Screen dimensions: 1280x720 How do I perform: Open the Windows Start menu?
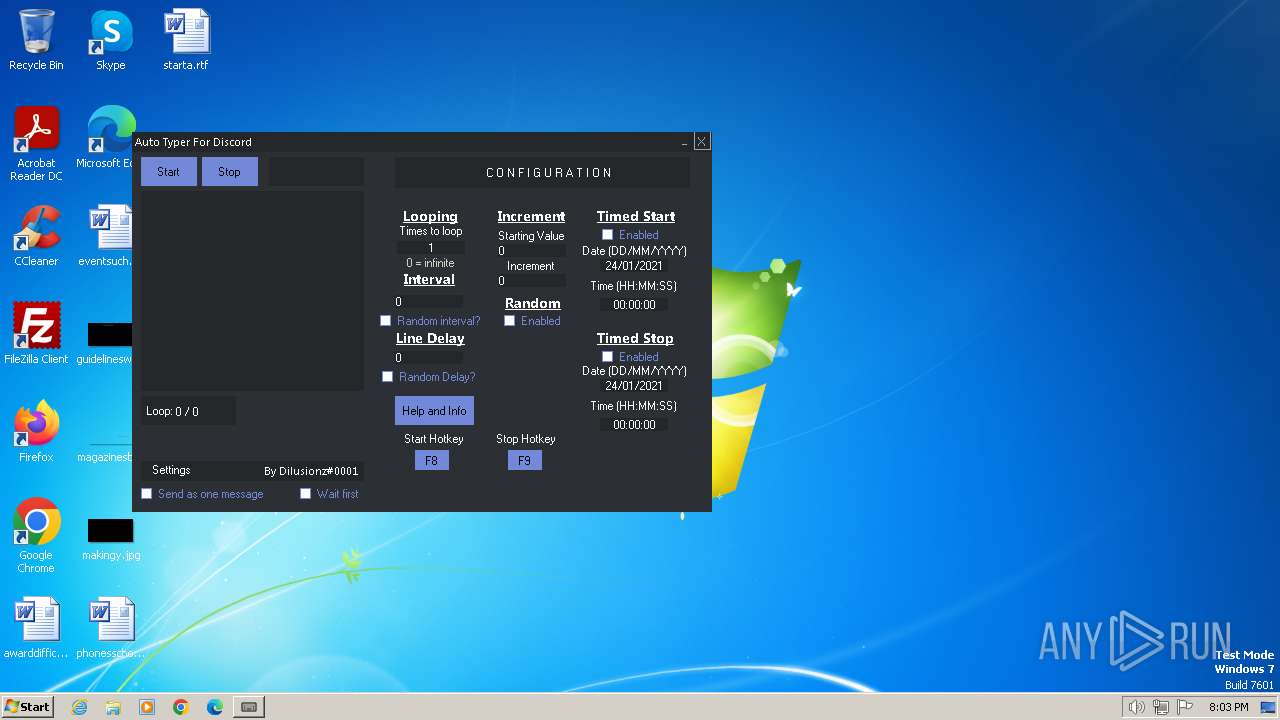[28, 707]
